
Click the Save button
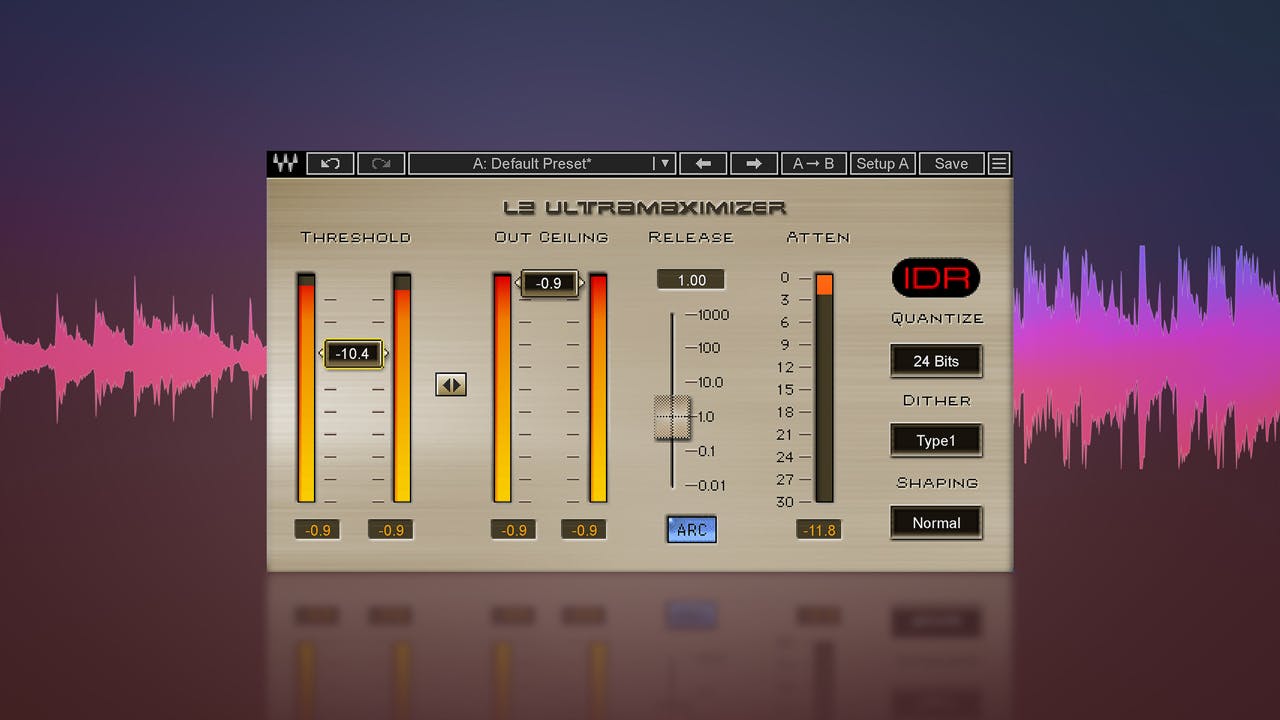(x=951, y=164)
